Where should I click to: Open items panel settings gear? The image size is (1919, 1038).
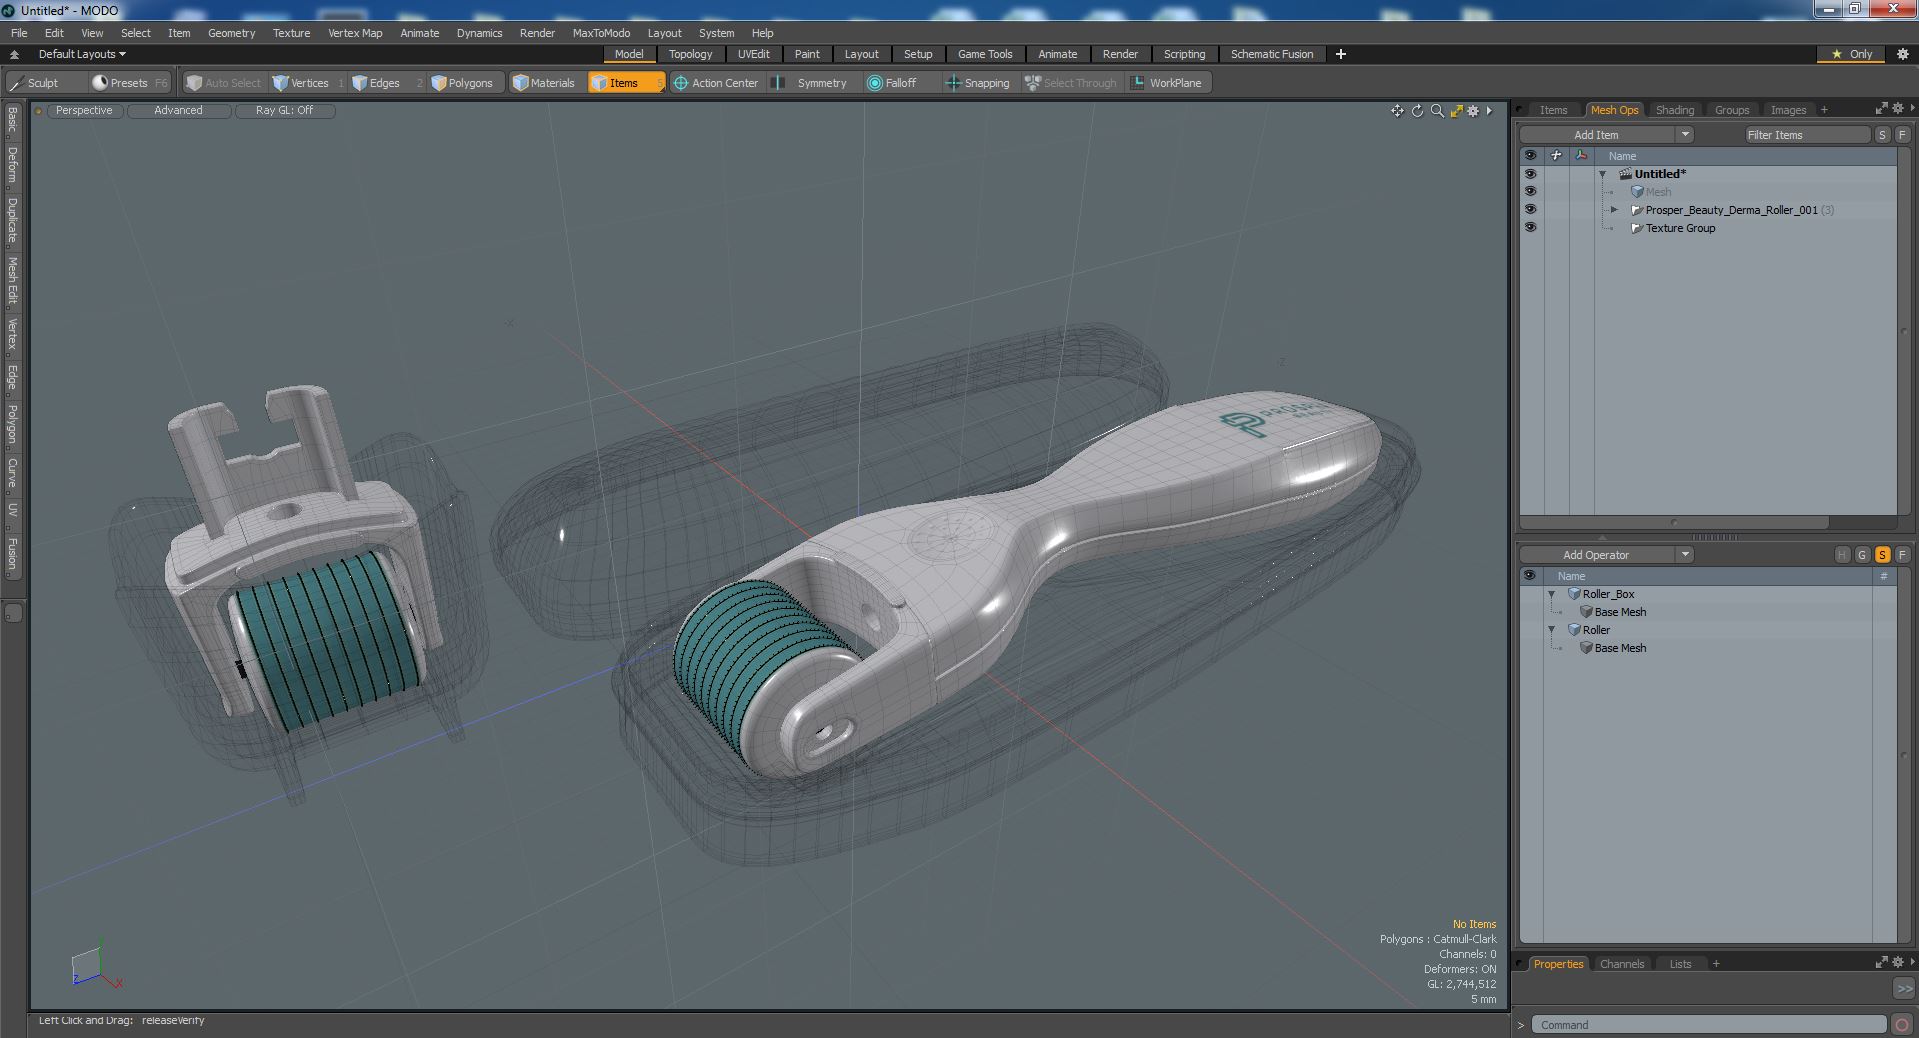[1897, 109]
